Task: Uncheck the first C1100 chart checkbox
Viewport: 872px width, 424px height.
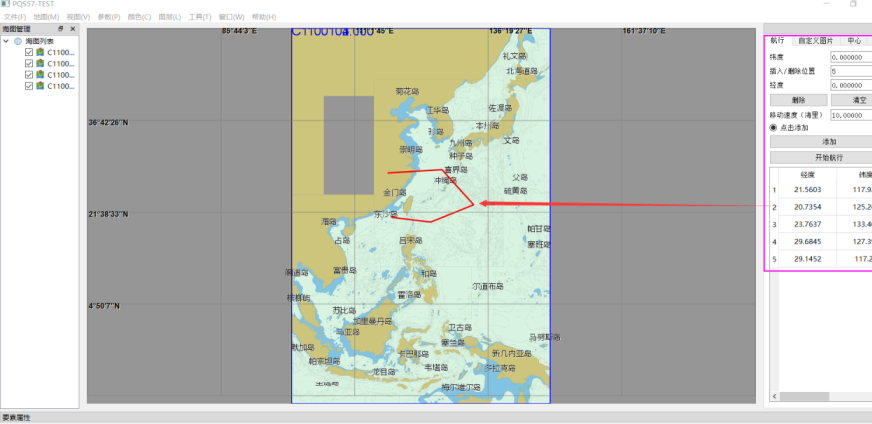Action: click(29, 52)
